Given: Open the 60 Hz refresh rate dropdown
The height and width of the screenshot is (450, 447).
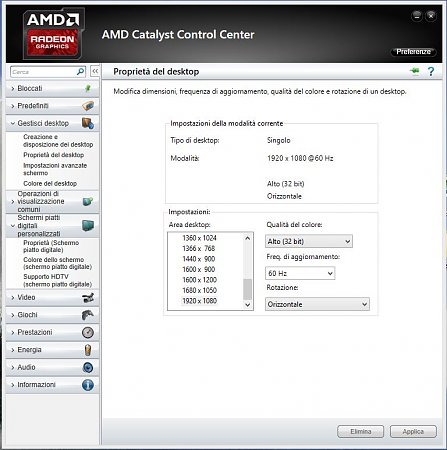Looking at the screenshot, I should [300, 273].
